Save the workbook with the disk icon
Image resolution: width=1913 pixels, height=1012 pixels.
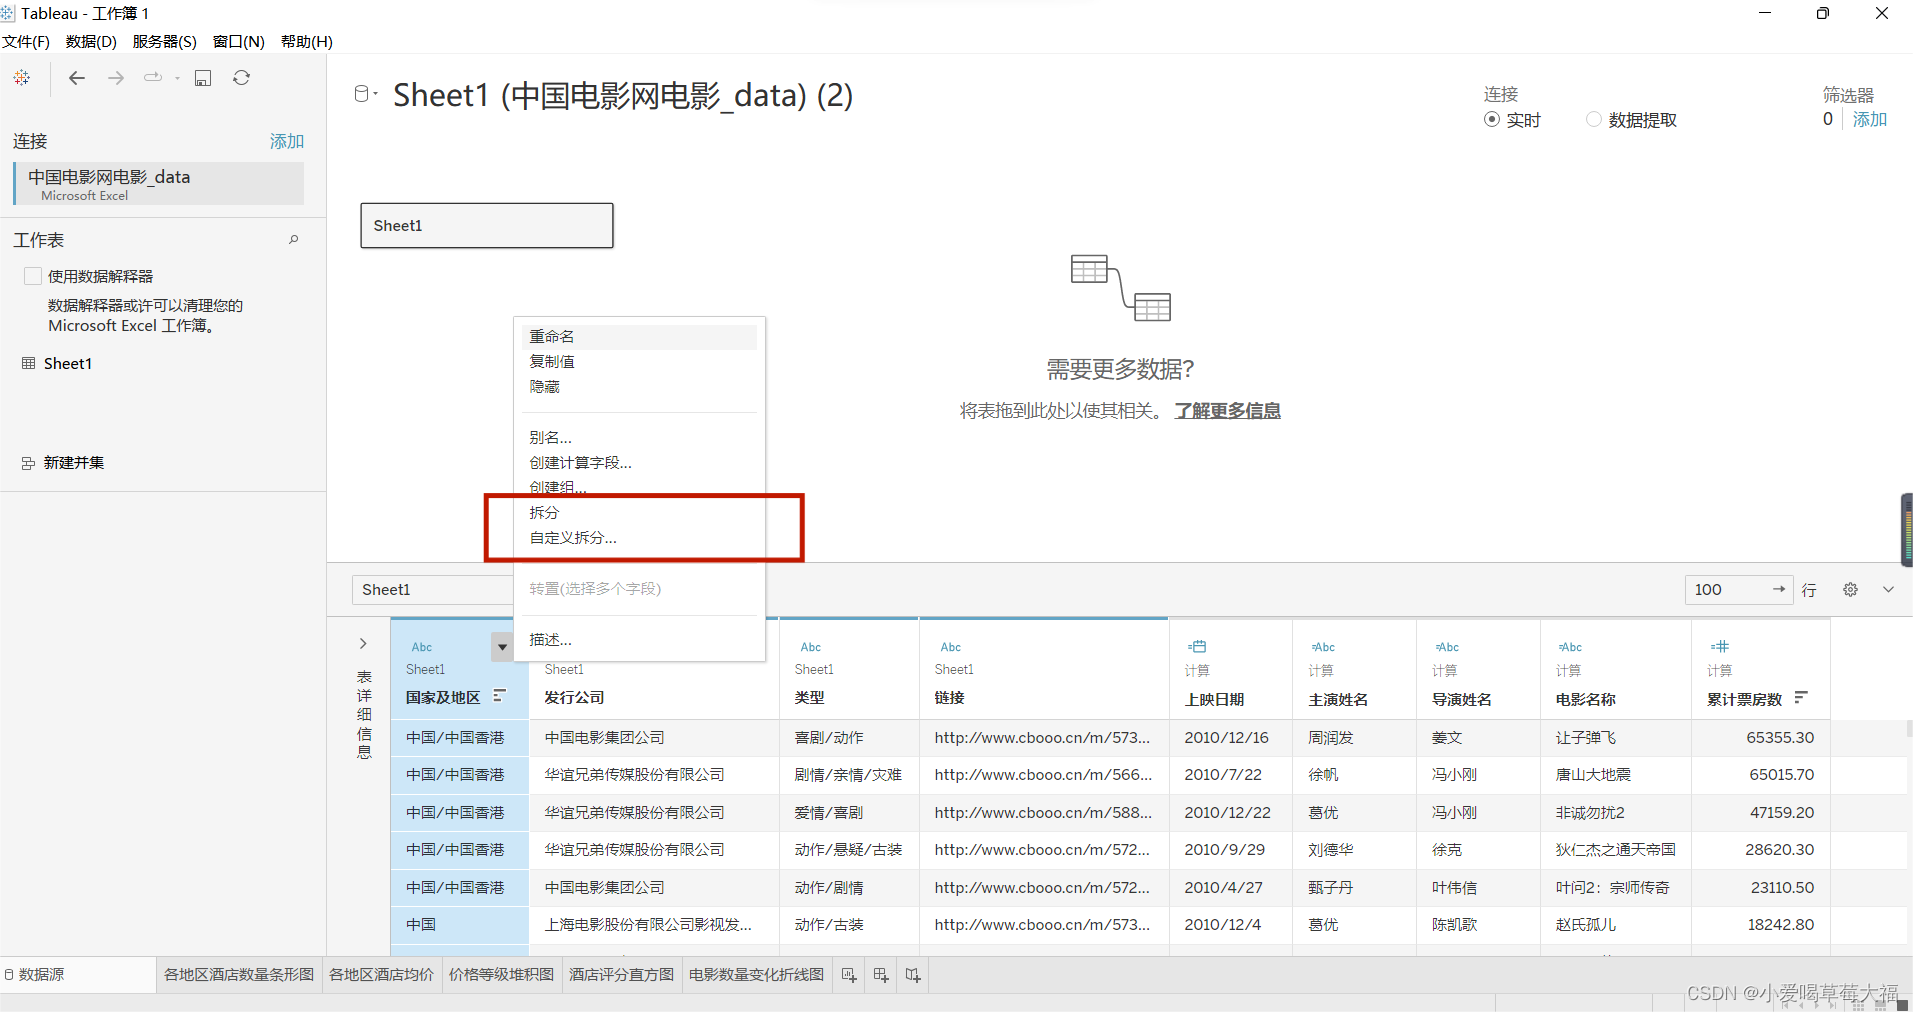[x=203, y=78]
